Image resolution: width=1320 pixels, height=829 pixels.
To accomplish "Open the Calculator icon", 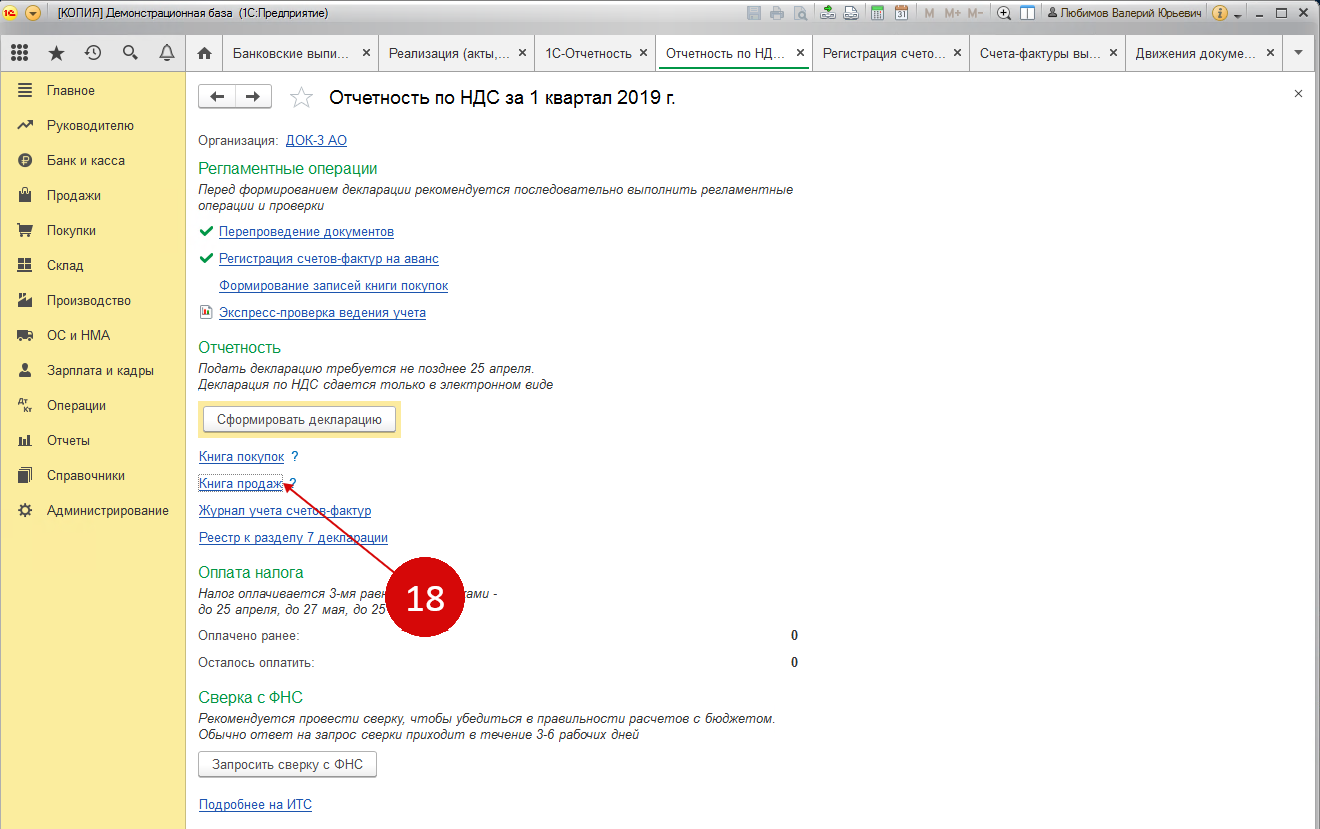I will [x=878, y=13].
